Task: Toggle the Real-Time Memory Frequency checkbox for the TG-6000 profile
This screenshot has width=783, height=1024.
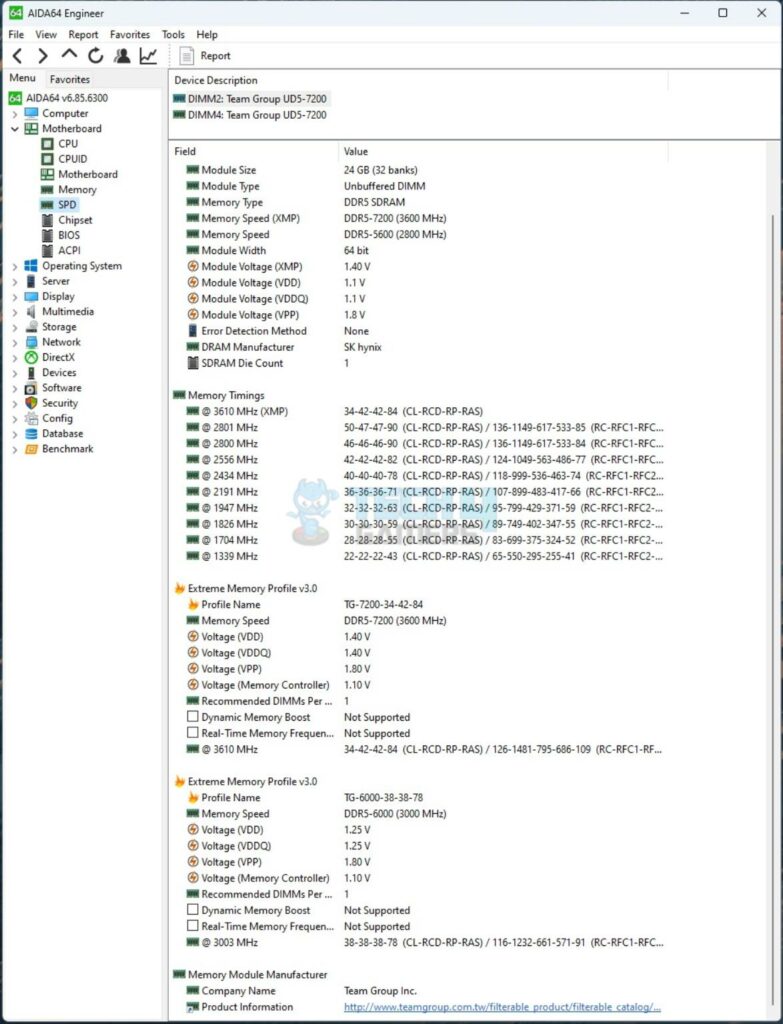Action: point(193,925)
